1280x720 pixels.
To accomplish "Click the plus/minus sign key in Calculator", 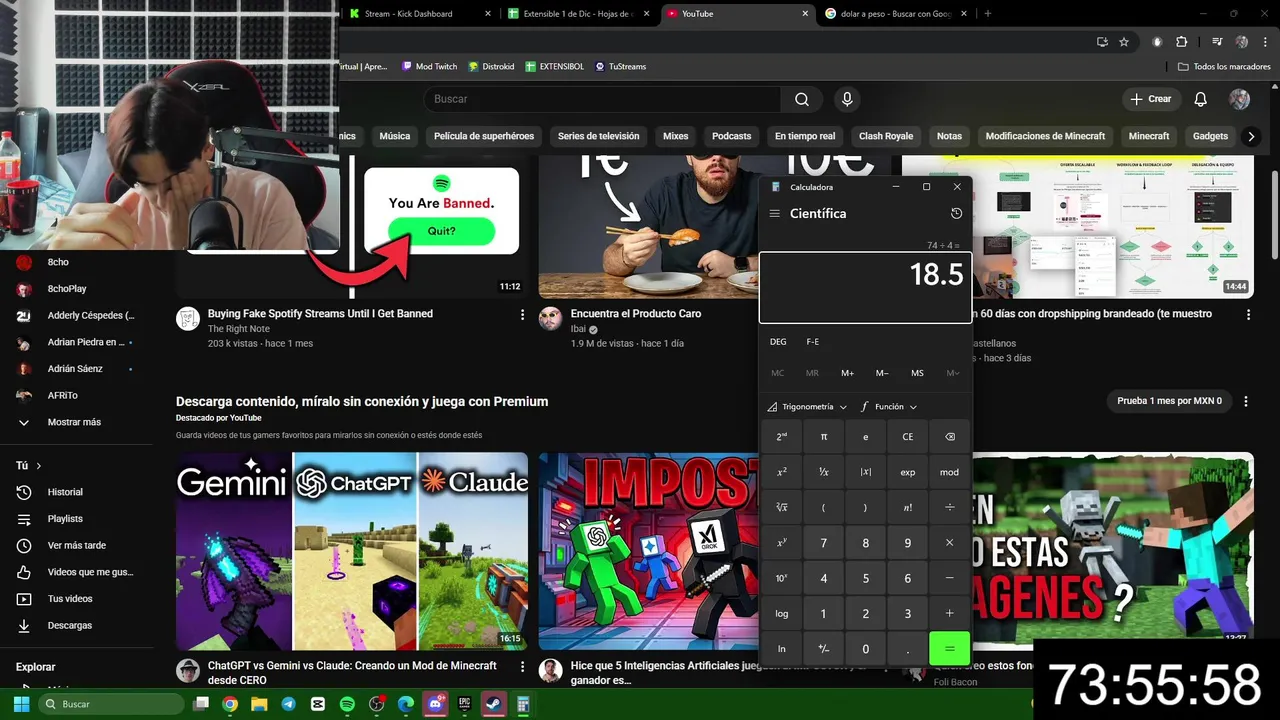I will [x=824, y=649].
